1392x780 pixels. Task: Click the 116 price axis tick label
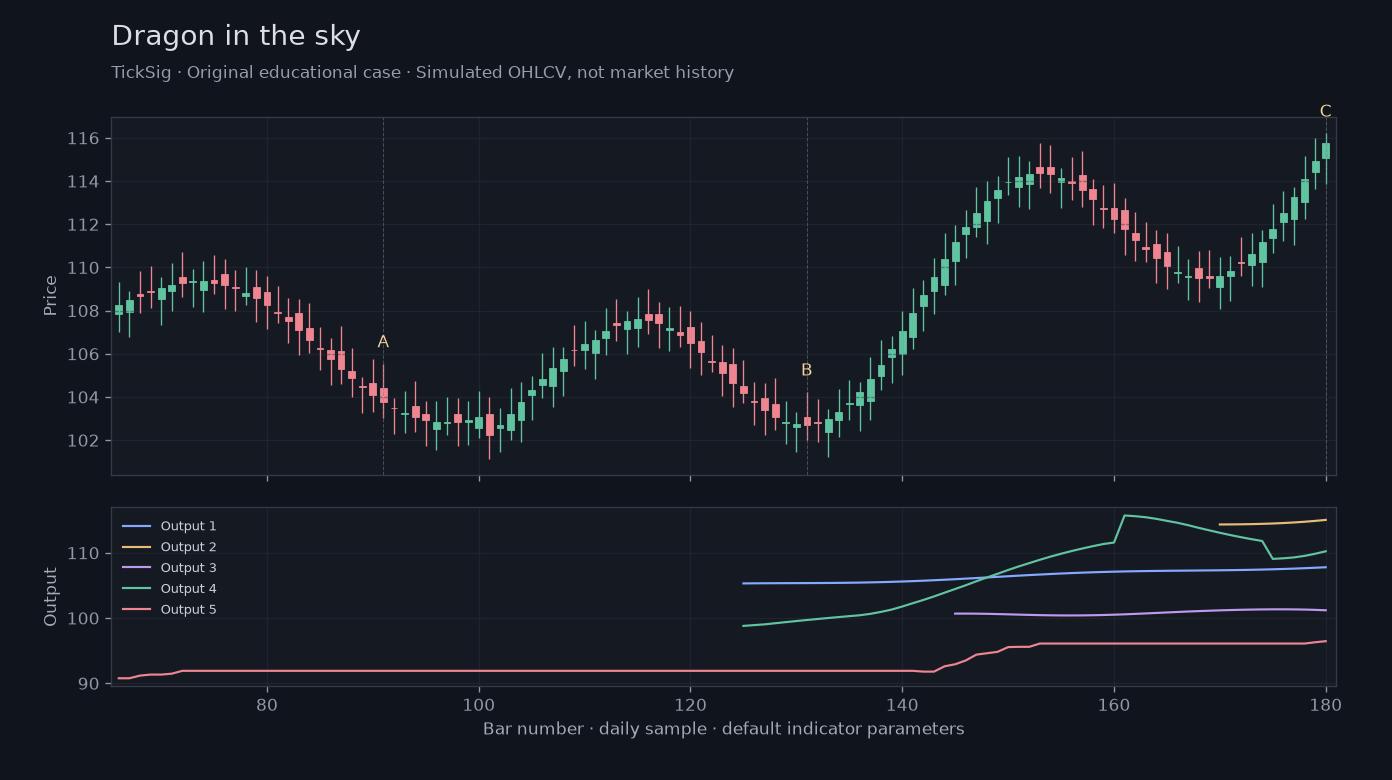[x=83, y=138]
